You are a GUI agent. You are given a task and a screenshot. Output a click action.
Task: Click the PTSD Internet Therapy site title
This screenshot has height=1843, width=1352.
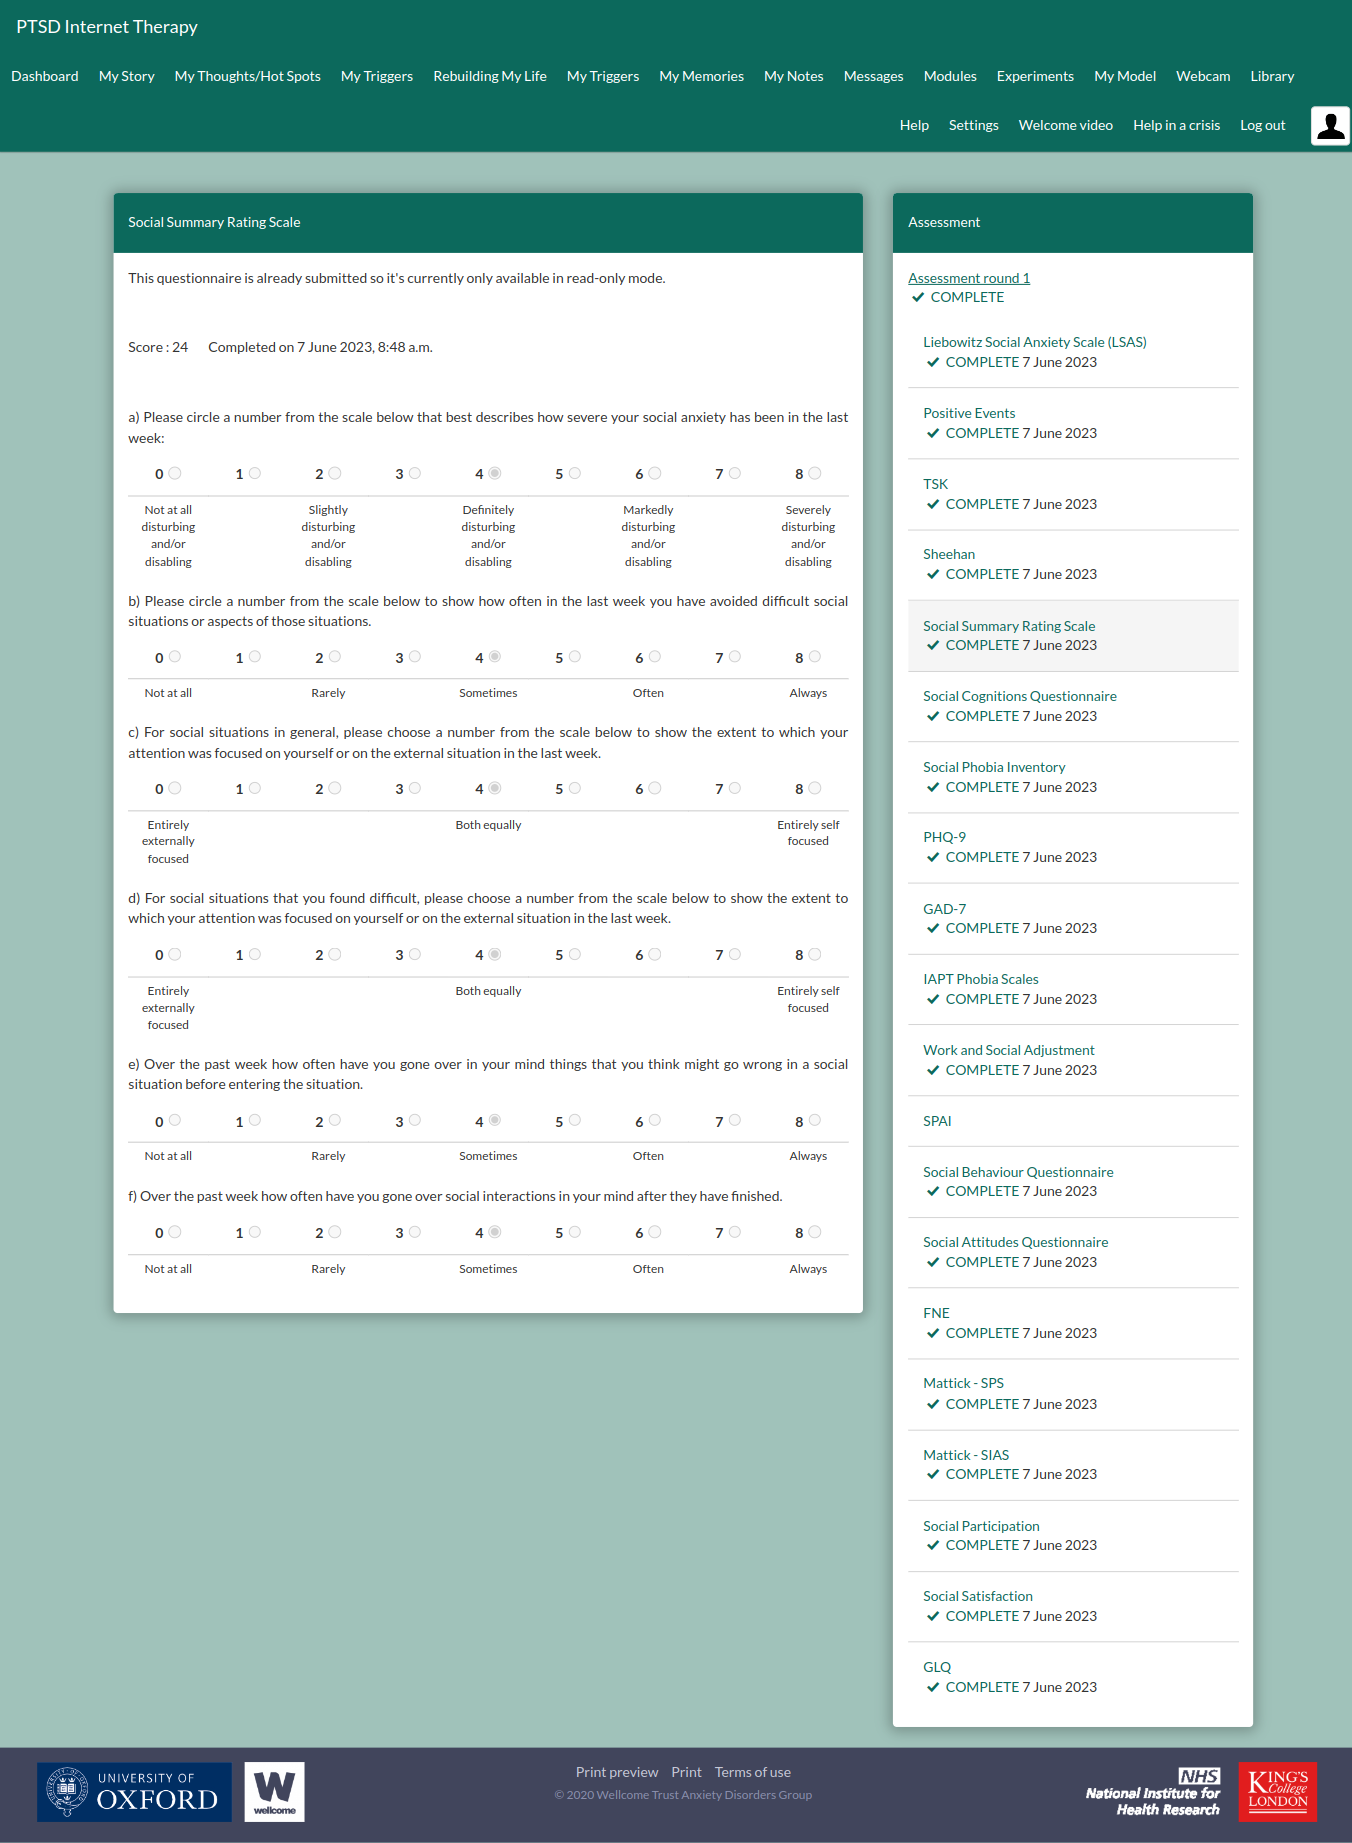point(107,27)
